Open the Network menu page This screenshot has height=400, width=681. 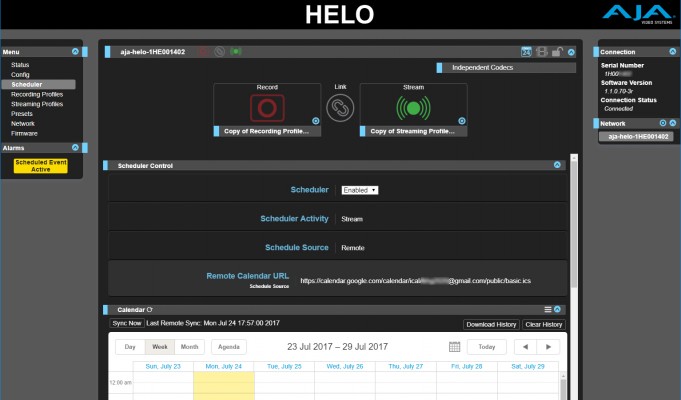point(23,124)
